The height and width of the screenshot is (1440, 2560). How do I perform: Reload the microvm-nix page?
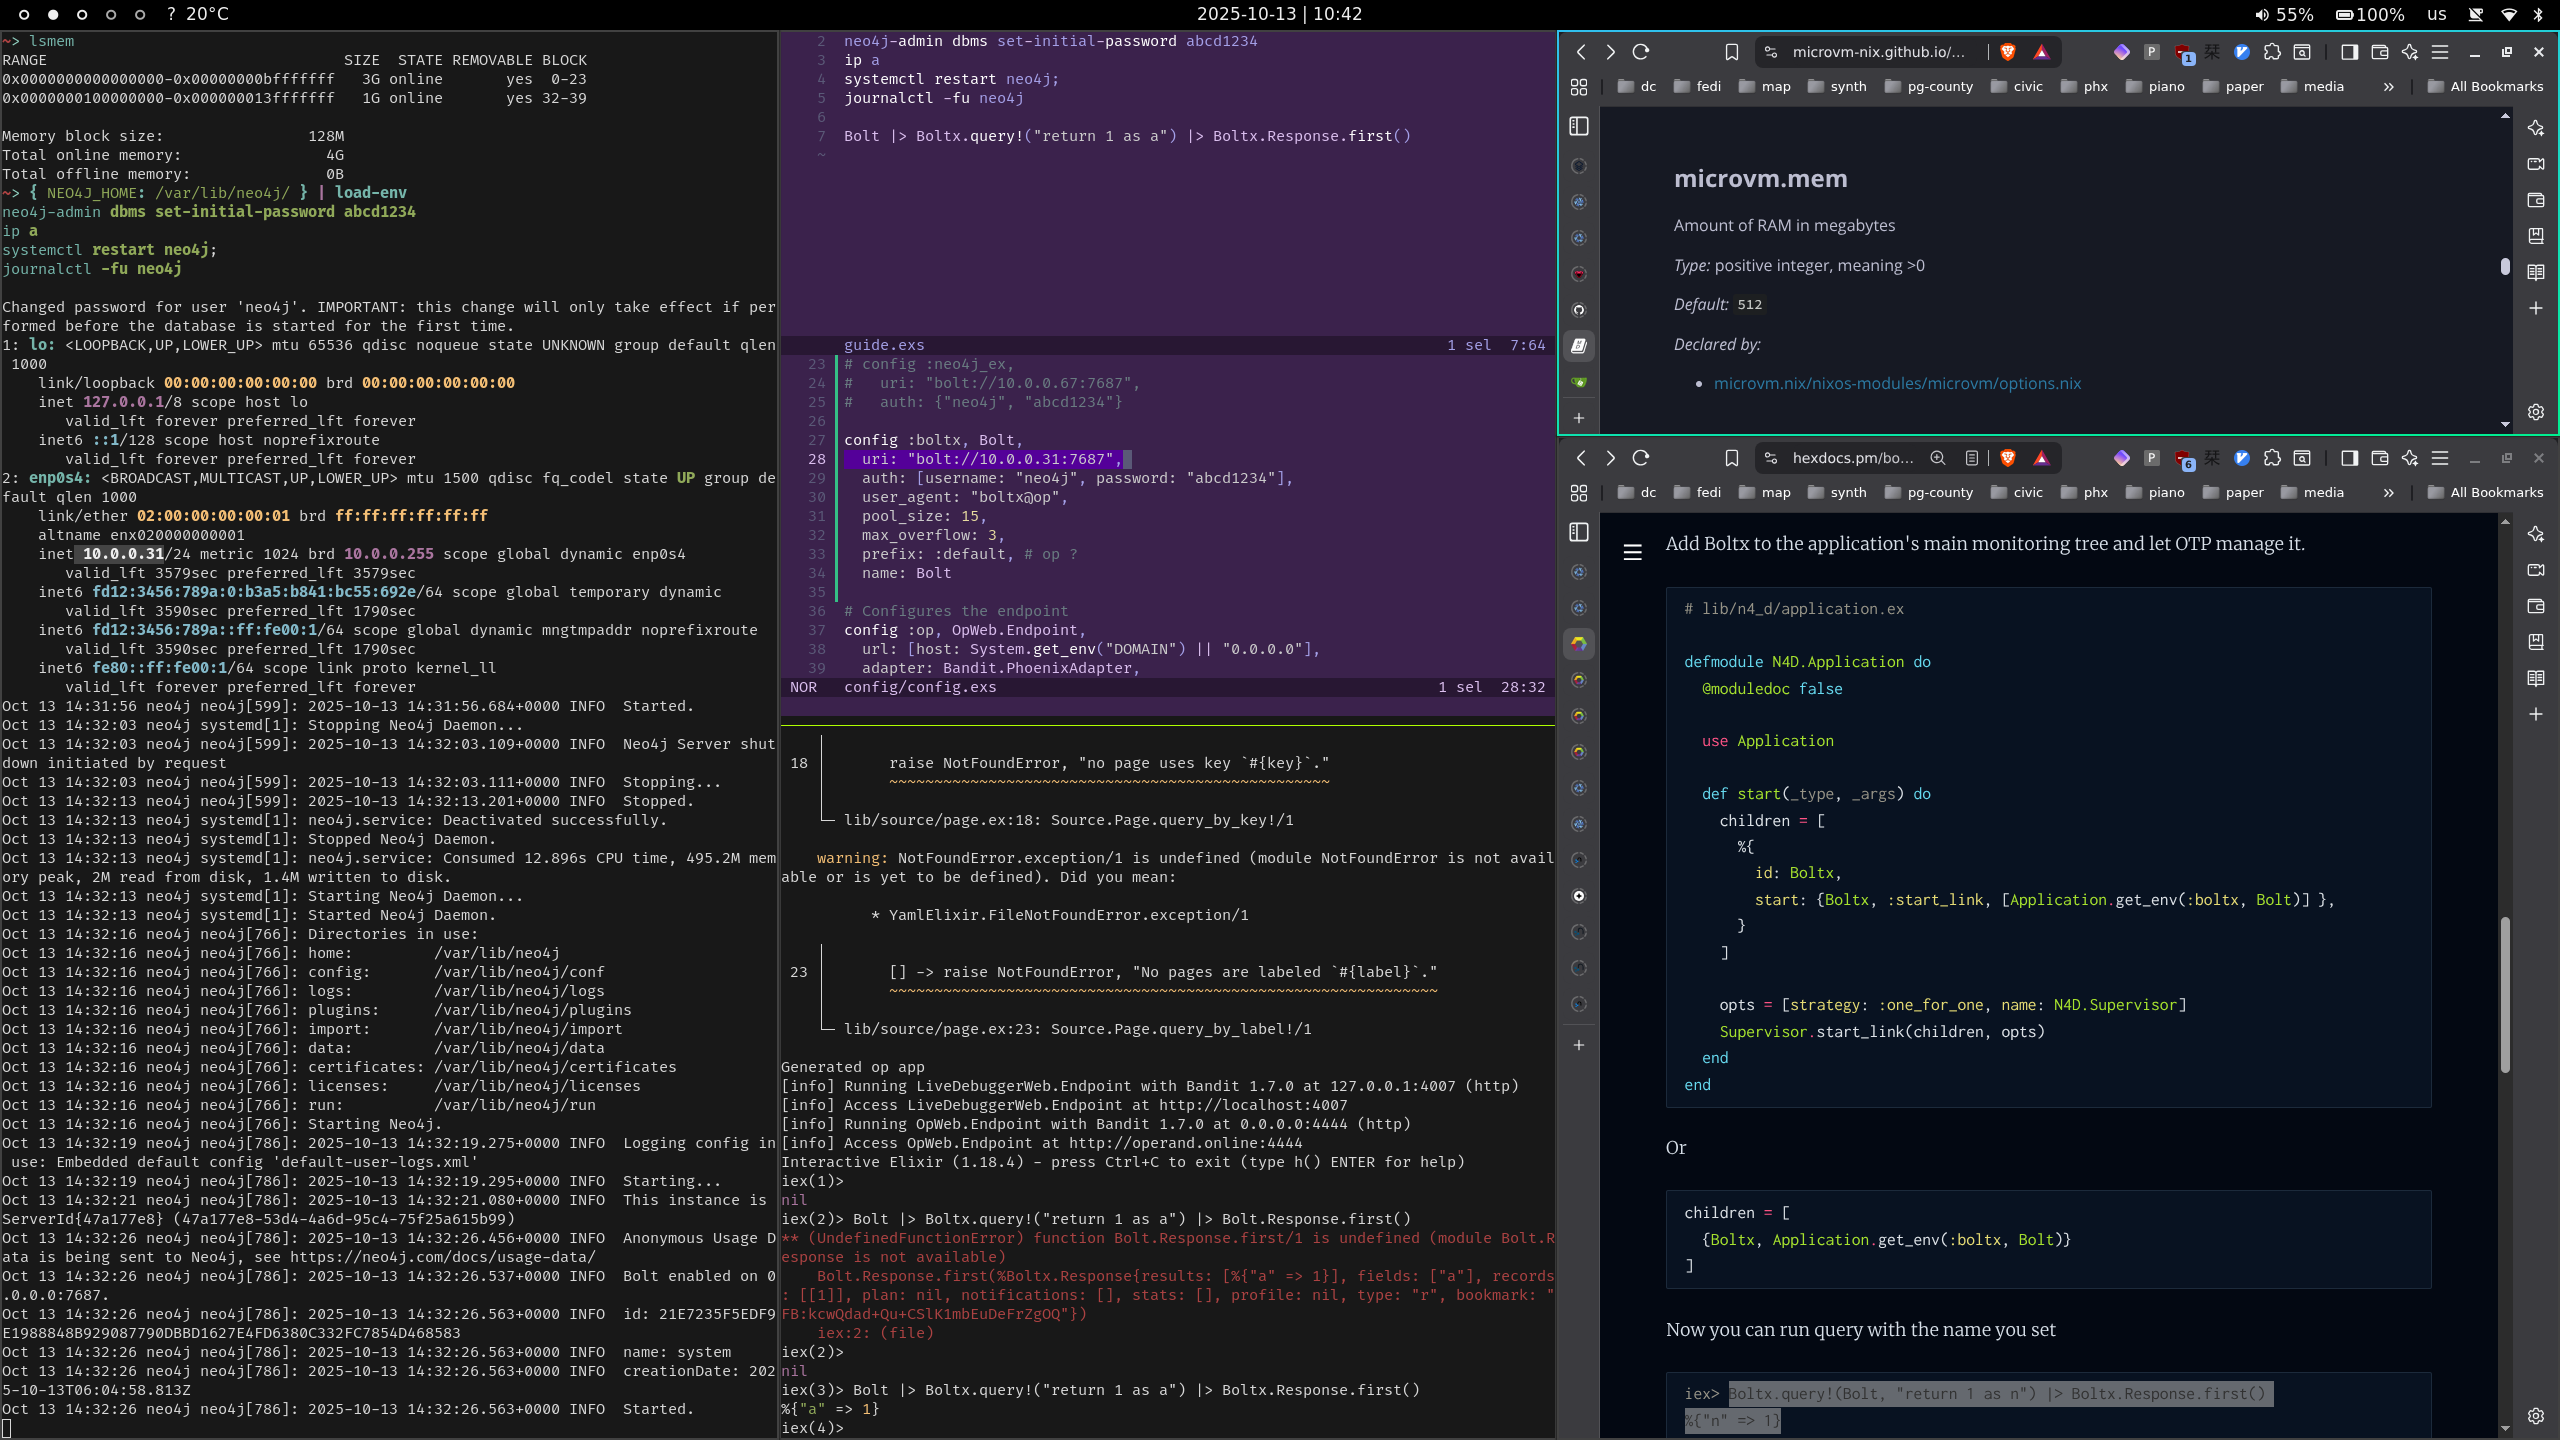1641,52
